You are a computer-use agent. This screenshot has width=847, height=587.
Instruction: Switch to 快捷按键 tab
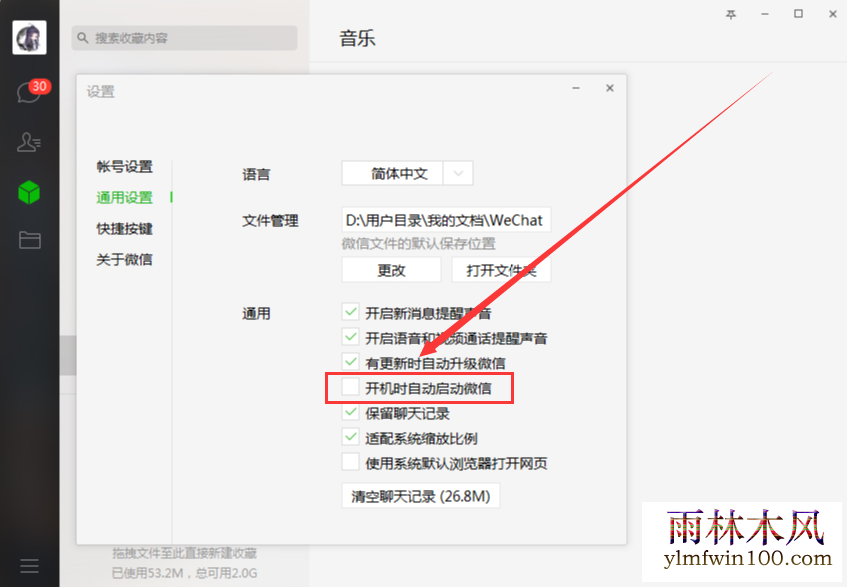(125, 228)
